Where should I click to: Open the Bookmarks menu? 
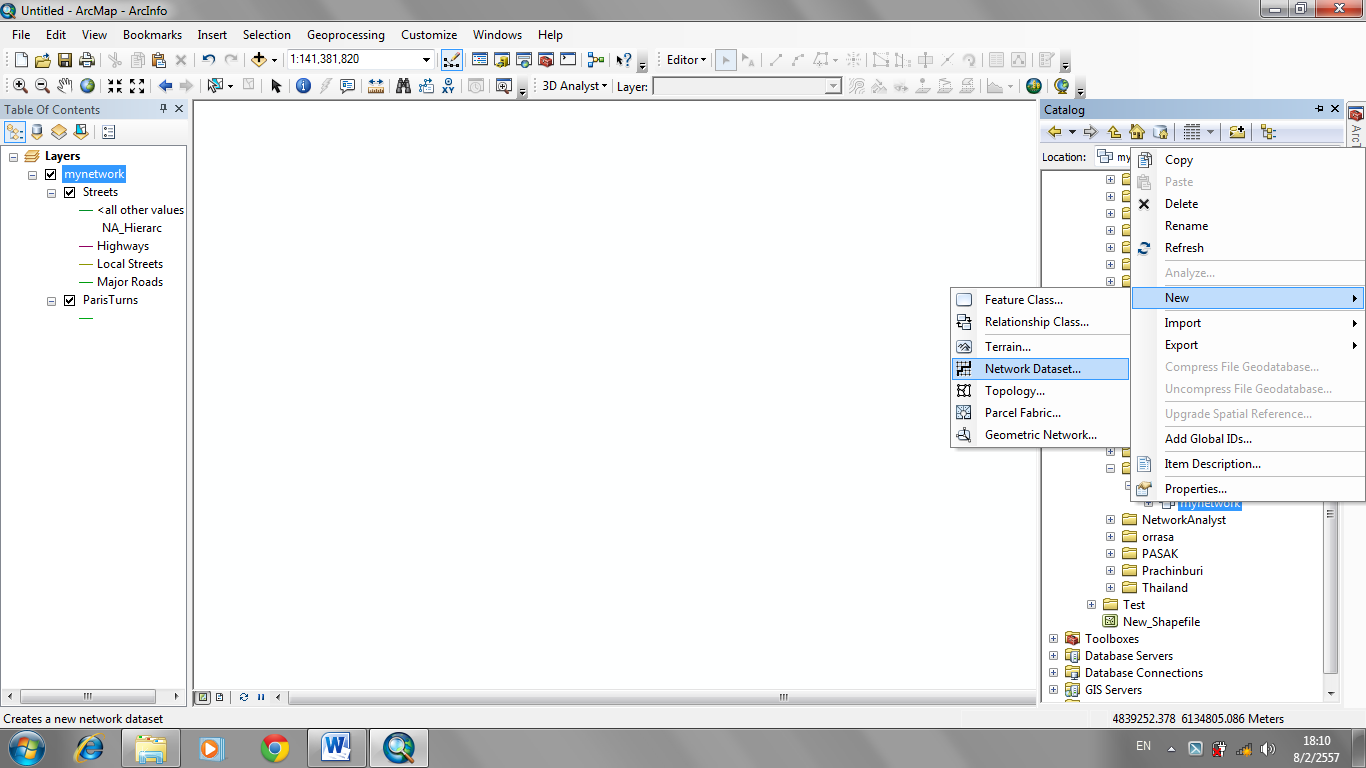(x=152, y=35)
